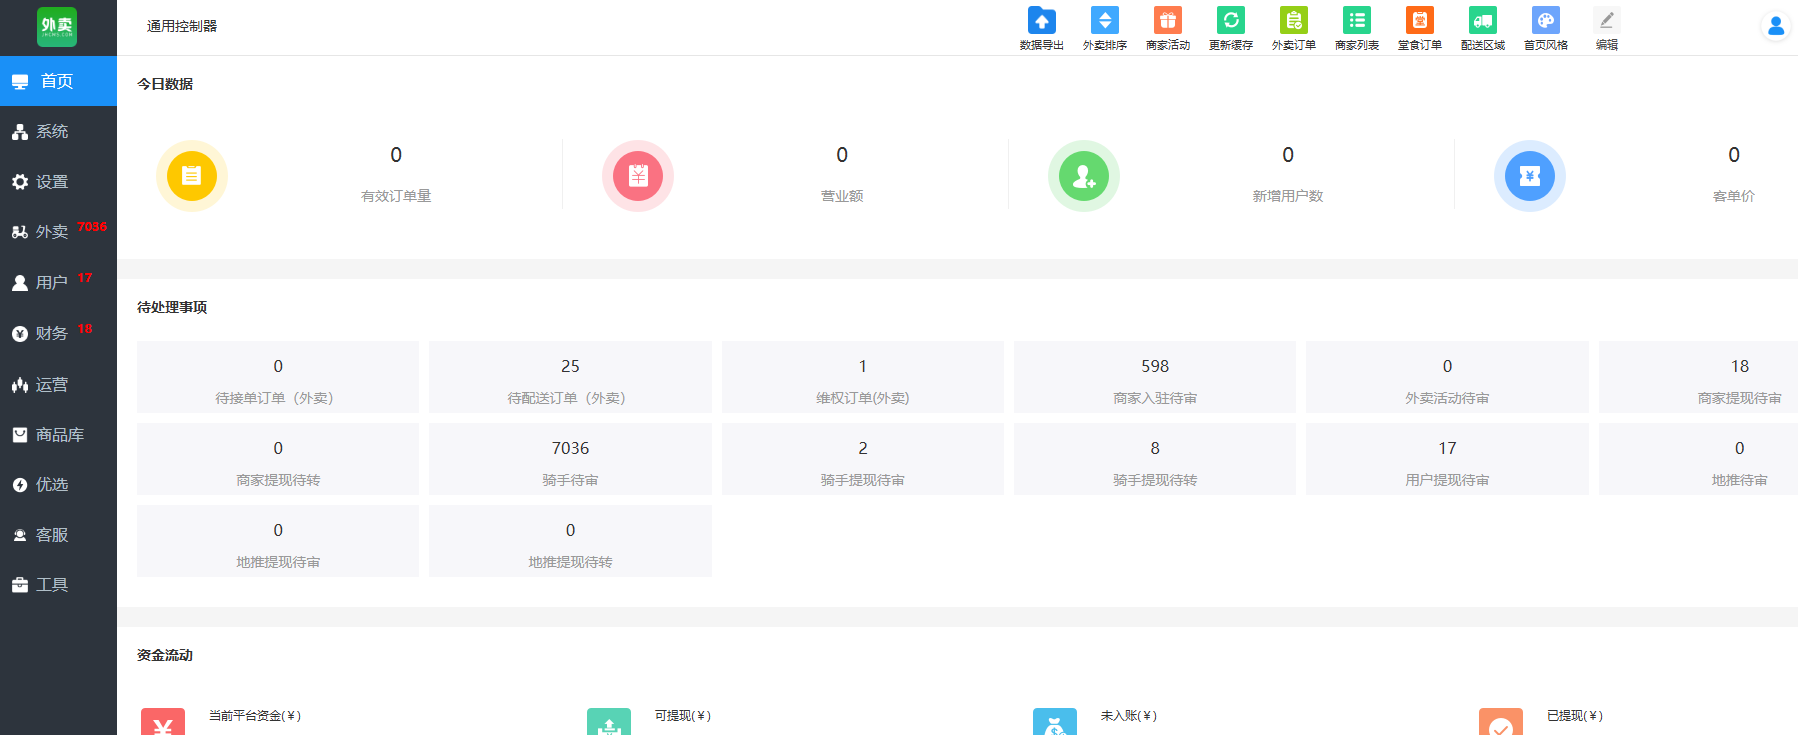Screen dimensions: 1798x735
Task: Go to 设置 in the sidebar
Action: (x=52, y=182)
